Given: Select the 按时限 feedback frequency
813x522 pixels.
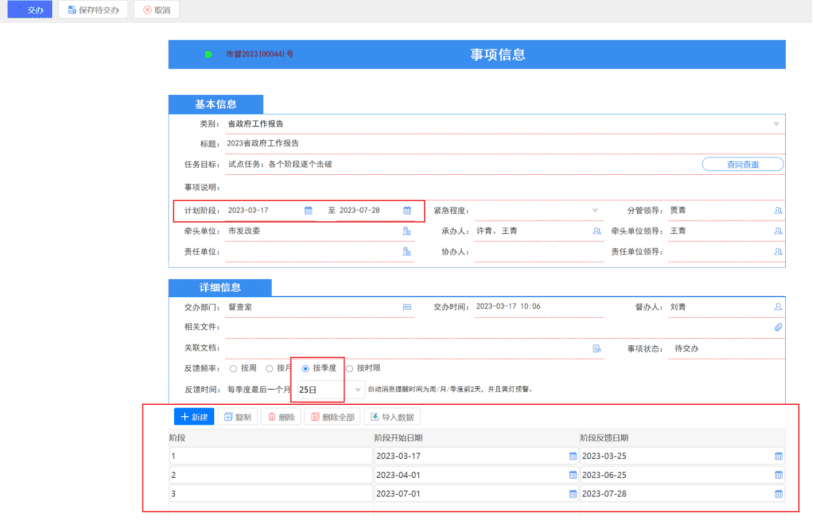Looking at the screenshot, I should (x=349, y=369).
